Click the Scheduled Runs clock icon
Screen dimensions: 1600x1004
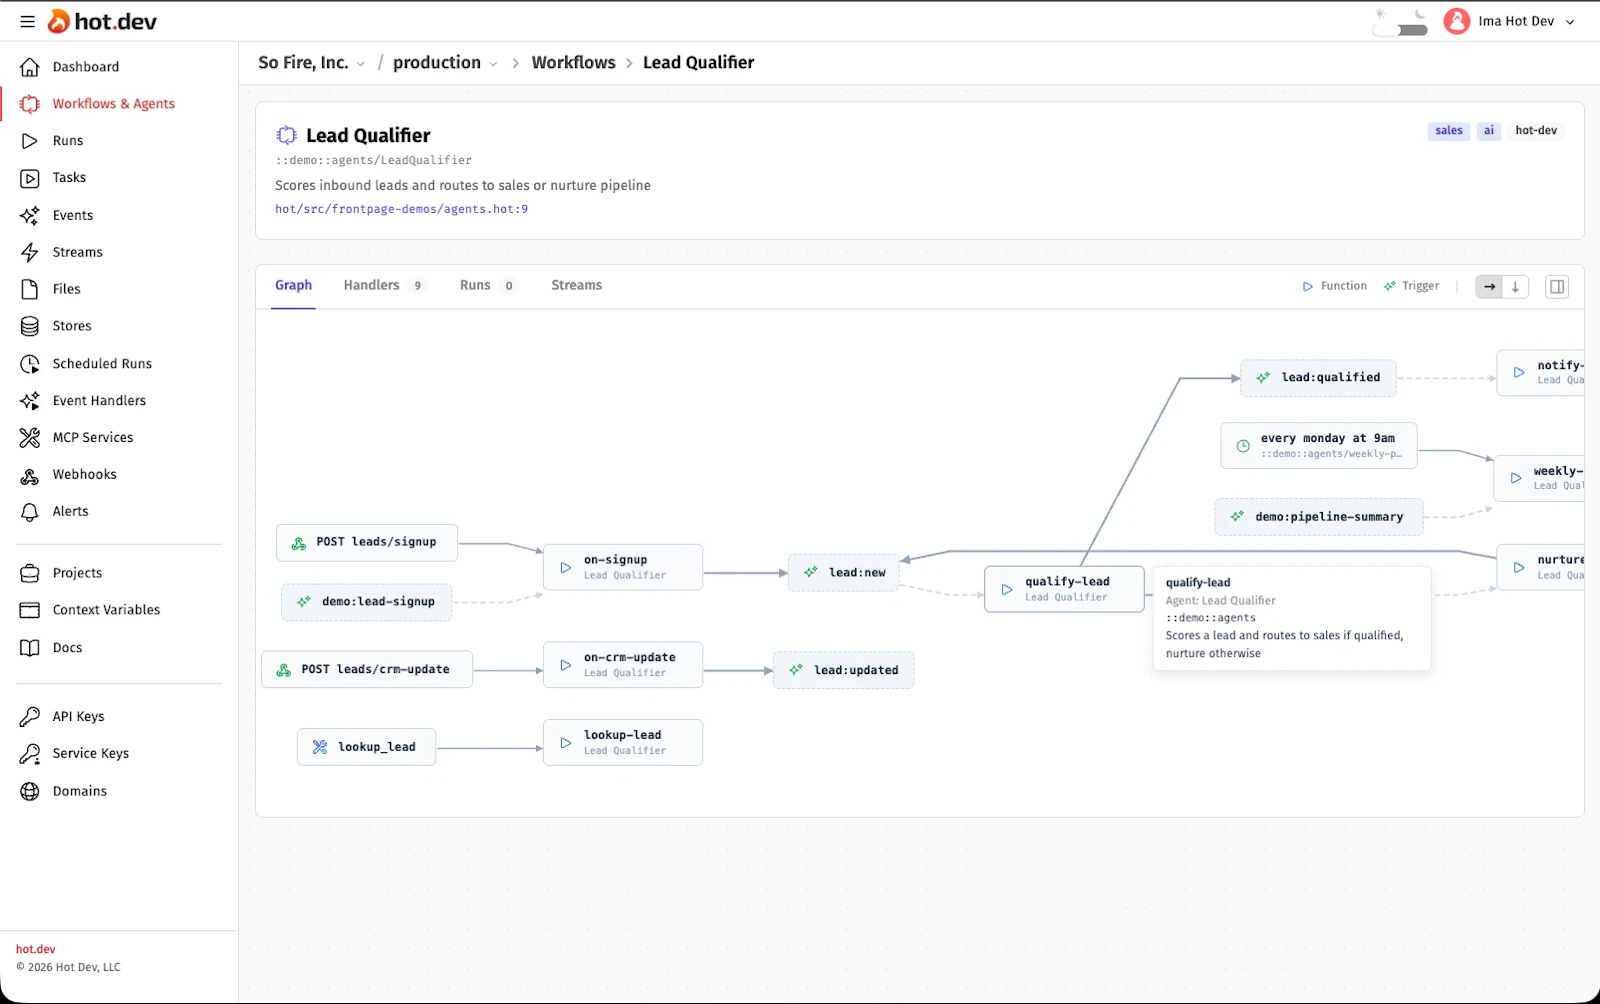[x=30, y=364]
